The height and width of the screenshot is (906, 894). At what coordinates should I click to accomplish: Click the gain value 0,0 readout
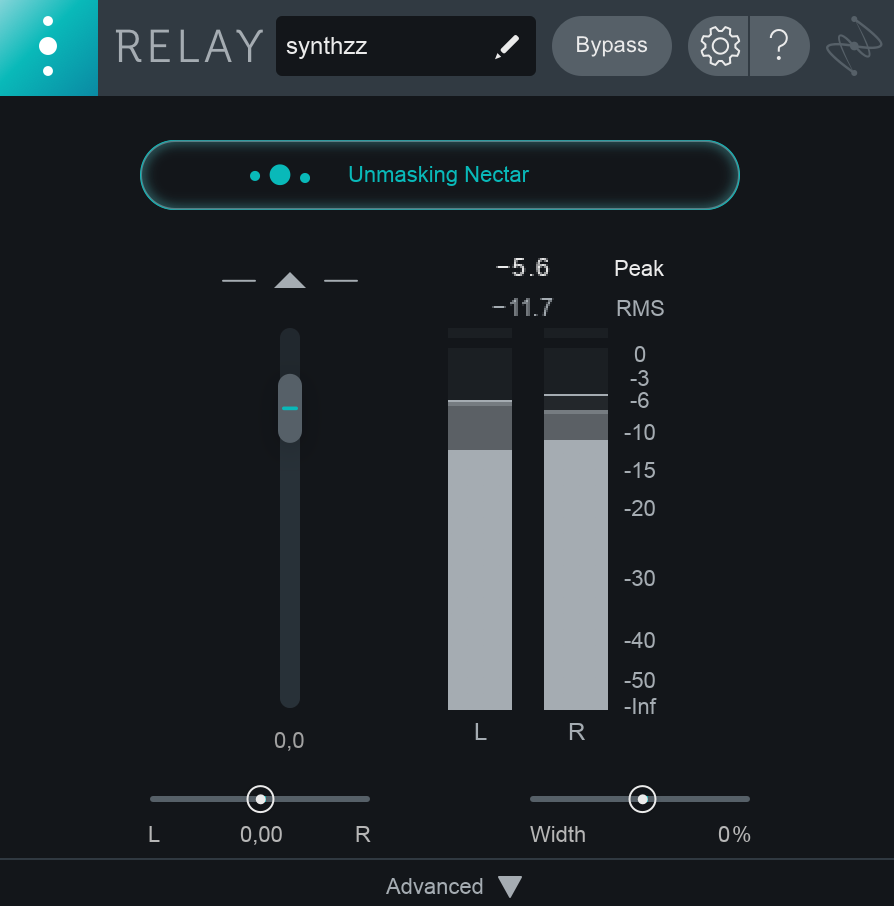tap(289, 740)
